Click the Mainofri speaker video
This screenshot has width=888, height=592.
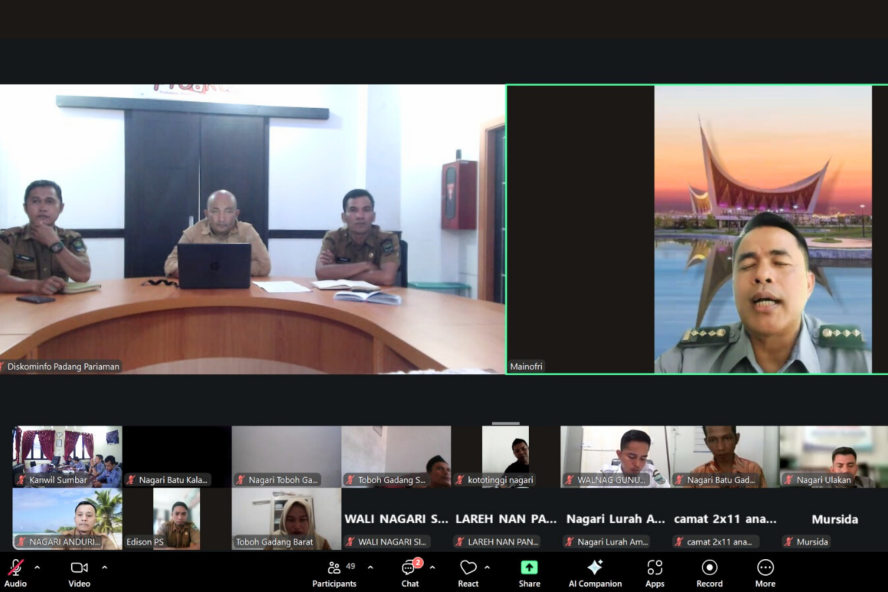(x=697, y=229)
